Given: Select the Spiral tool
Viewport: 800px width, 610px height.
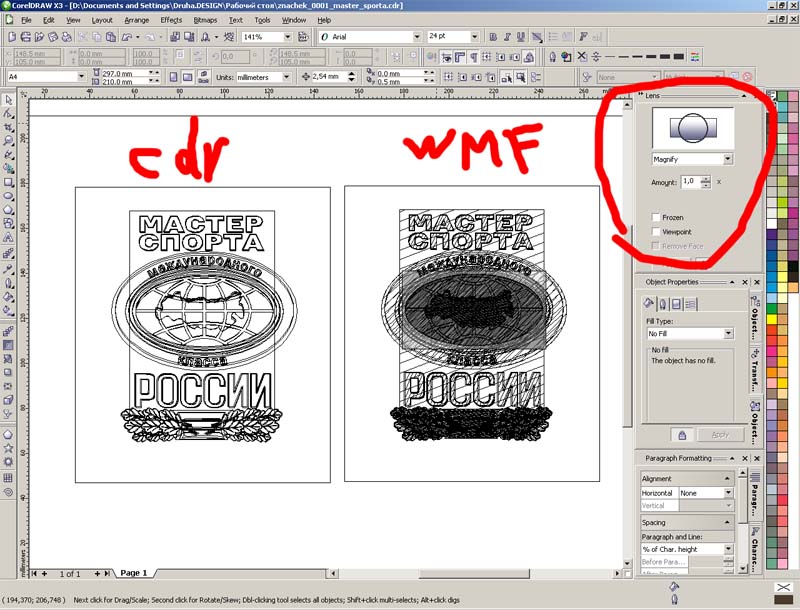Looking at the screenshot, I should tap(8, 493).
